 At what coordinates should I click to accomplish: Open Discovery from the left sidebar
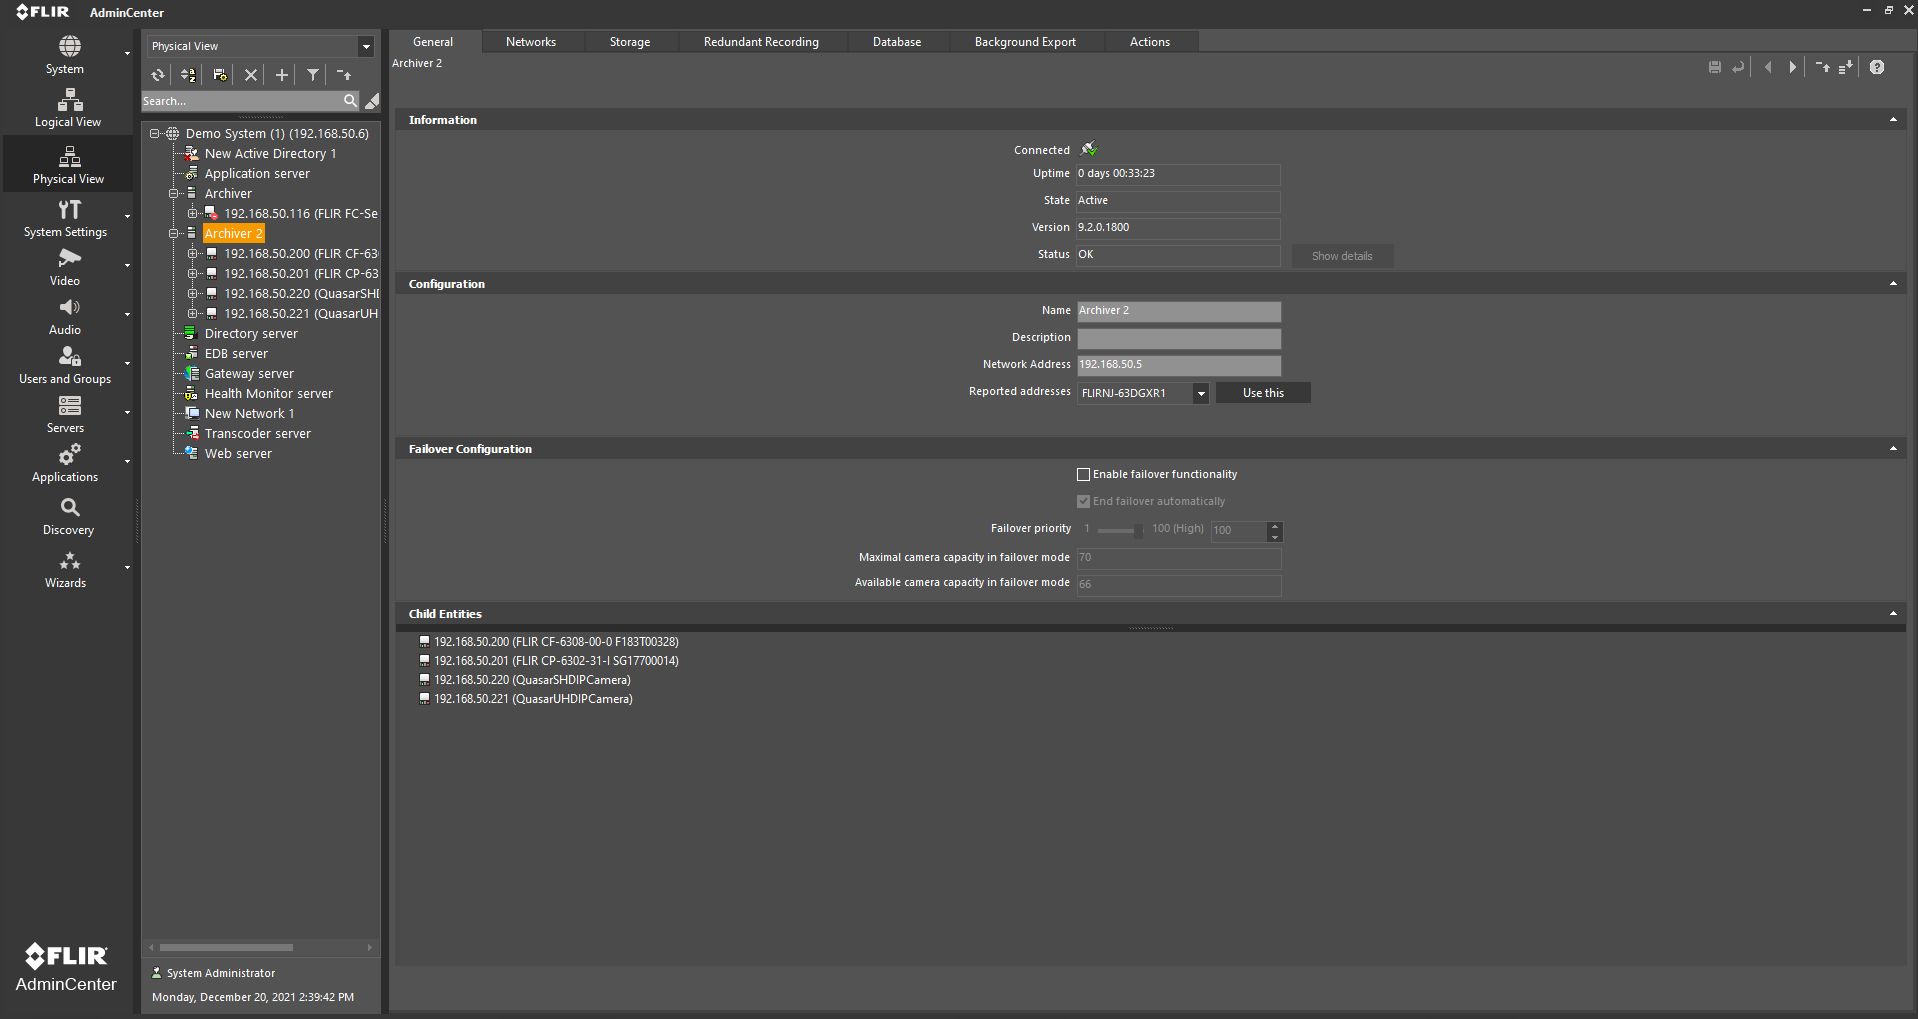(x=66, y=514)
